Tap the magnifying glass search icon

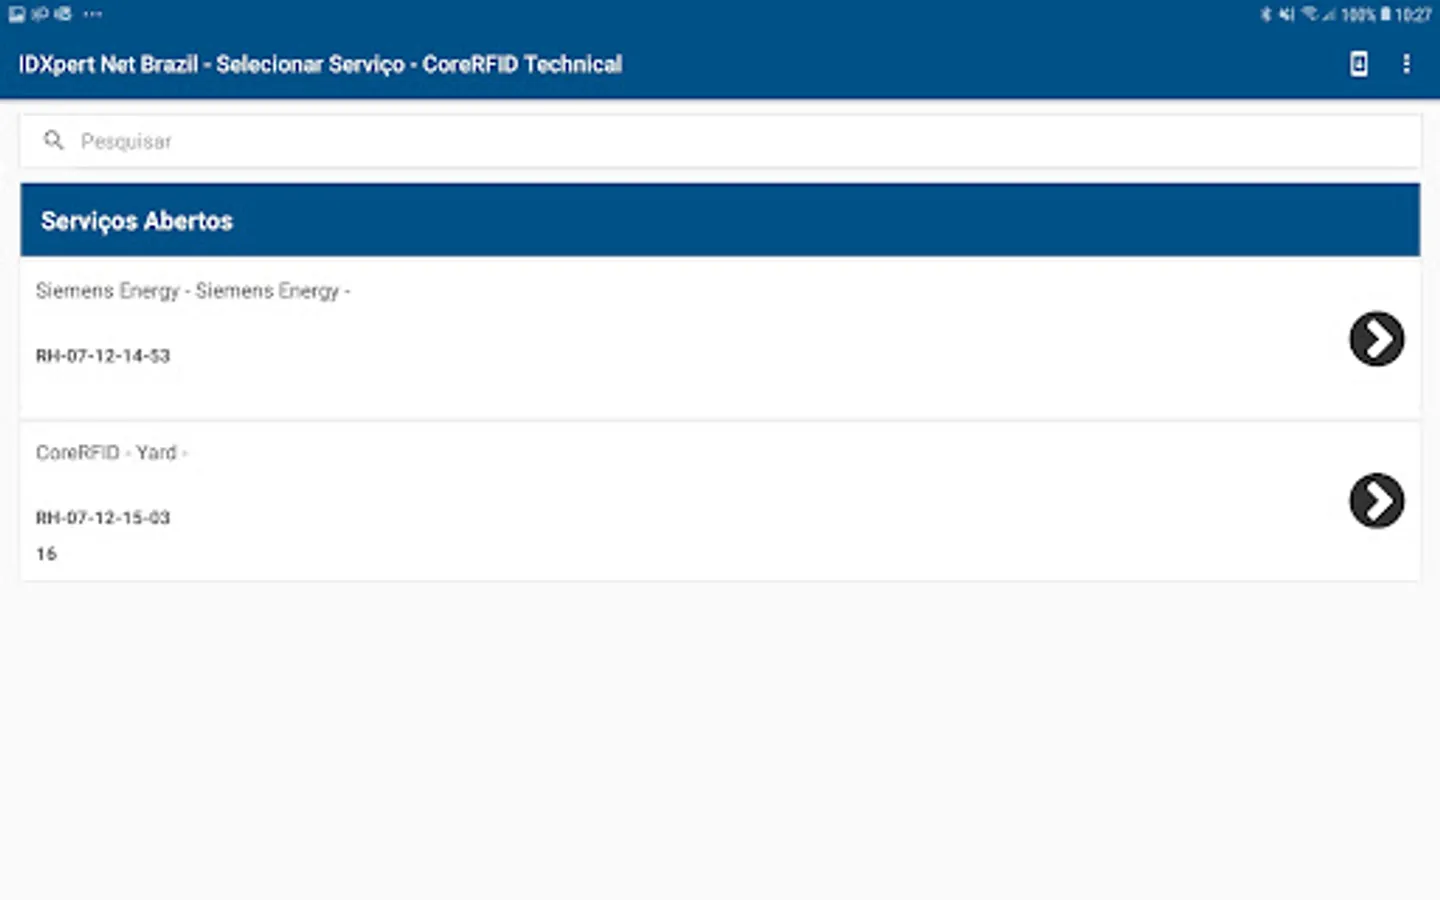click(54, 141)
